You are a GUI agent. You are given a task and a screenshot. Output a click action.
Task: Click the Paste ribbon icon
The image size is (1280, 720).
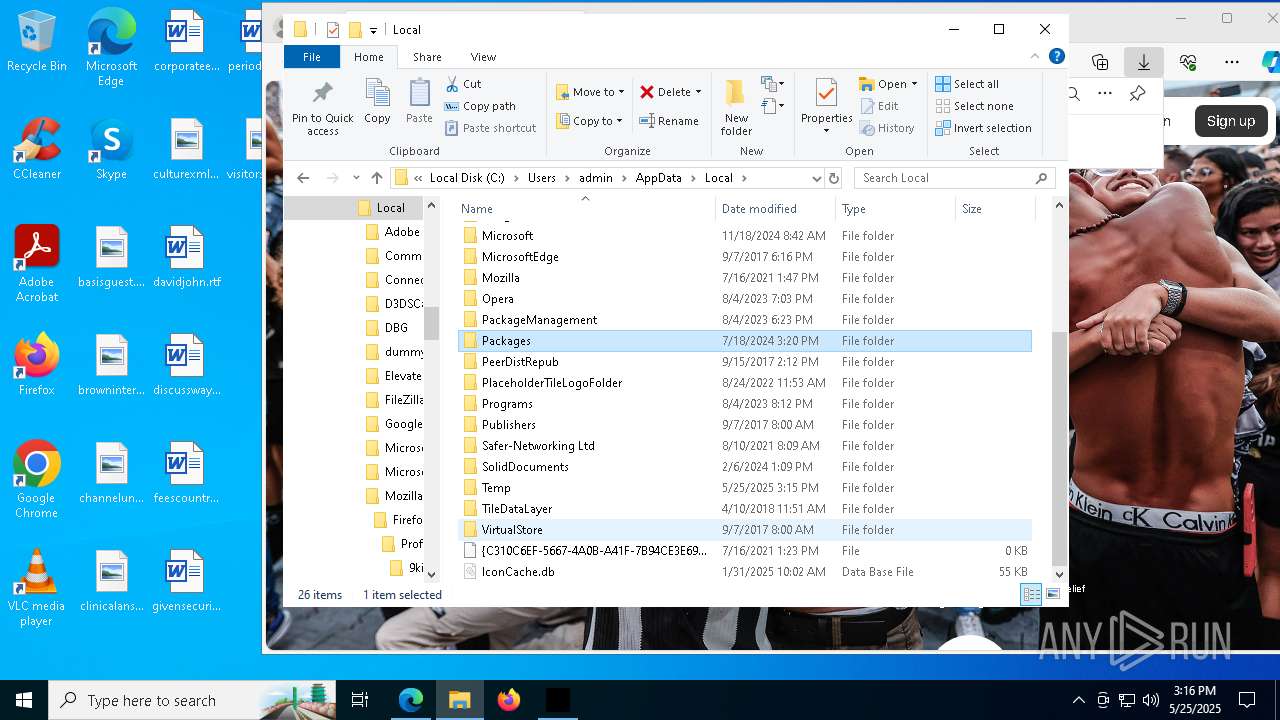(419, 102)
